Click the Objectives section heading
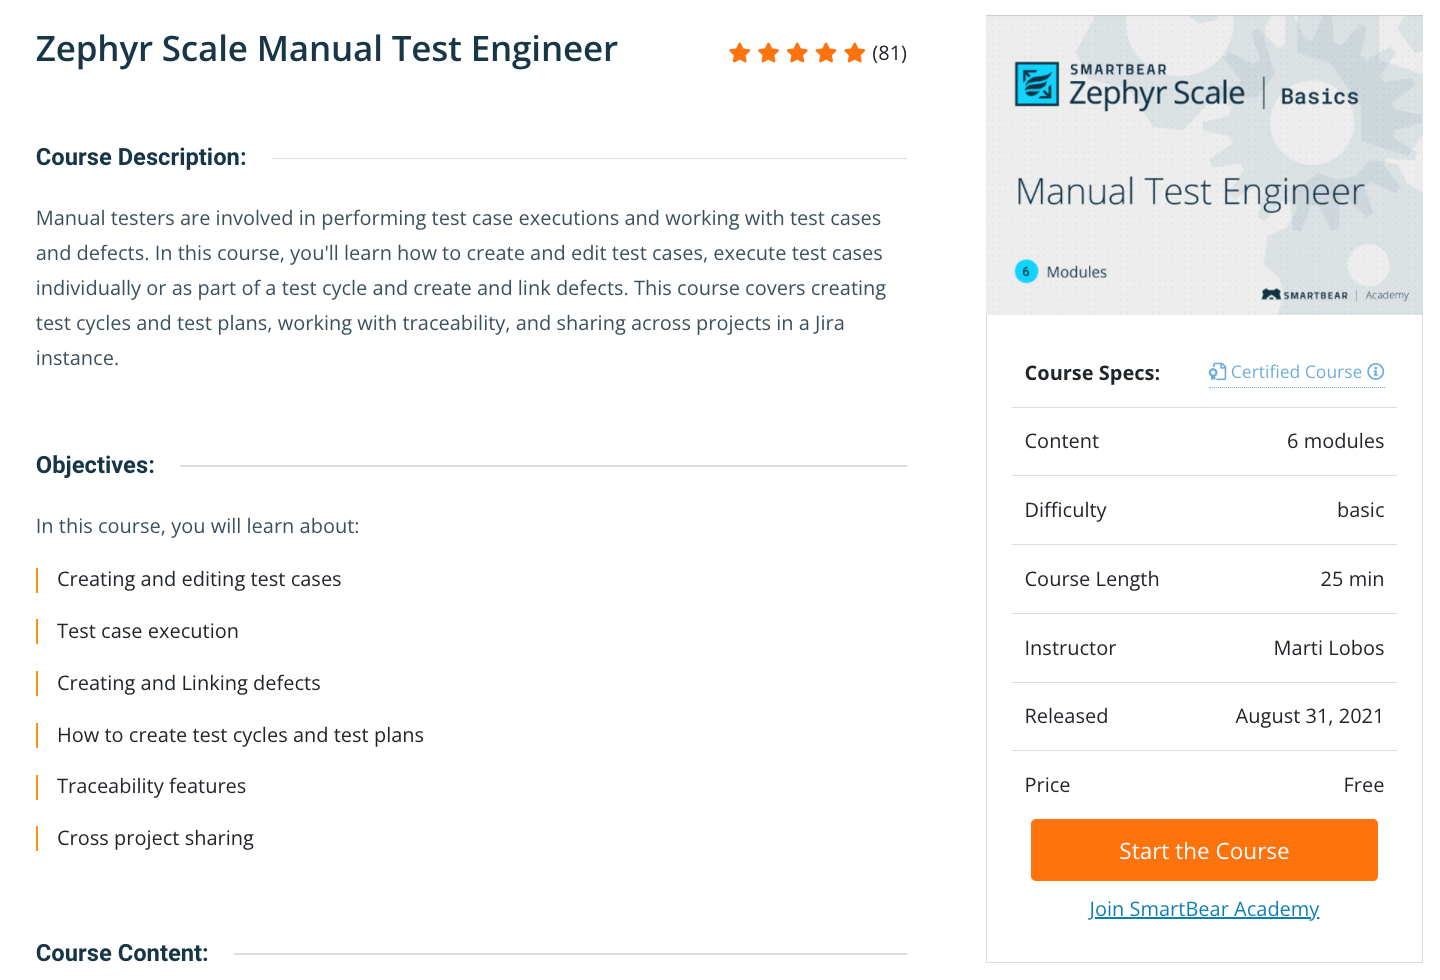The image size is (1440, 980). point(95,465)
